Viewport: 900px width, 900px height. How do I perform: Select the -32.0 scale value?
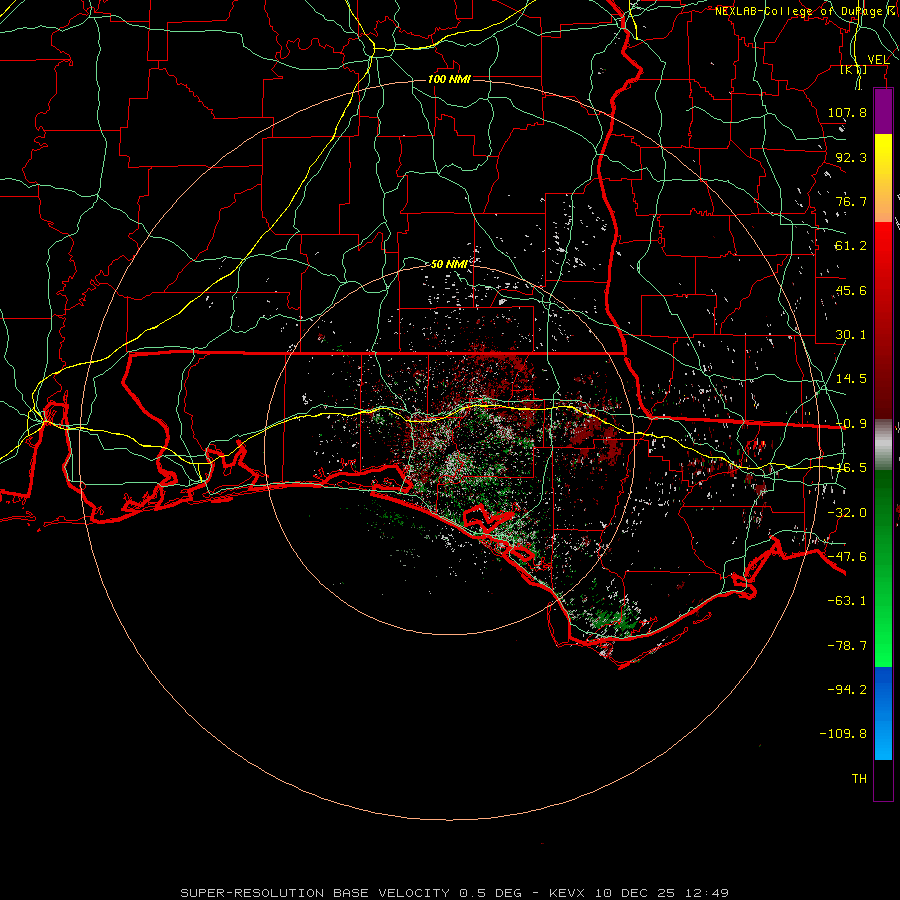point(847,513)
